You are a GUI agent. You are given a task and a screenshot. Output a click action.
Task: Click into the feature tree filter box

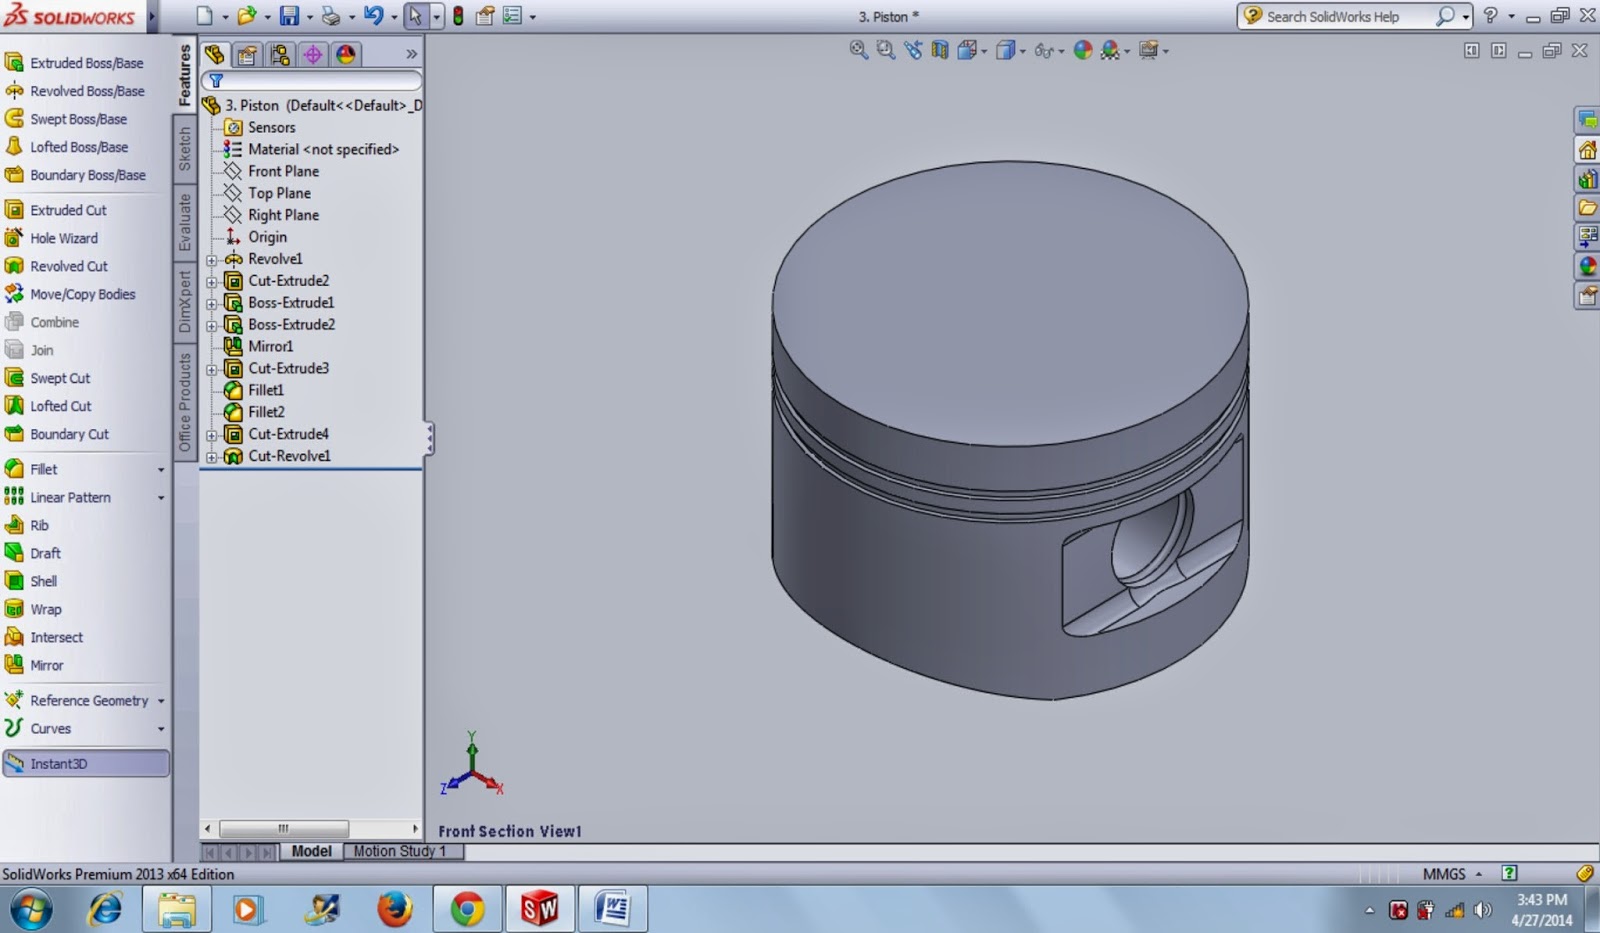click(x=312, y=80)
